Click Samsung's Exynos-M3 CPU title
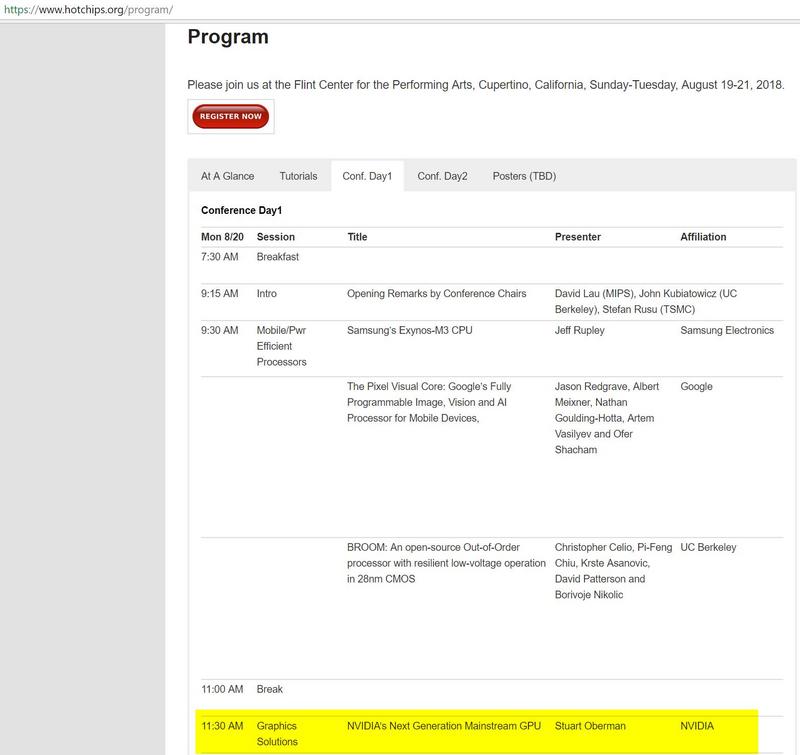Viewport: 800px width, 755px height. (410, 330)
